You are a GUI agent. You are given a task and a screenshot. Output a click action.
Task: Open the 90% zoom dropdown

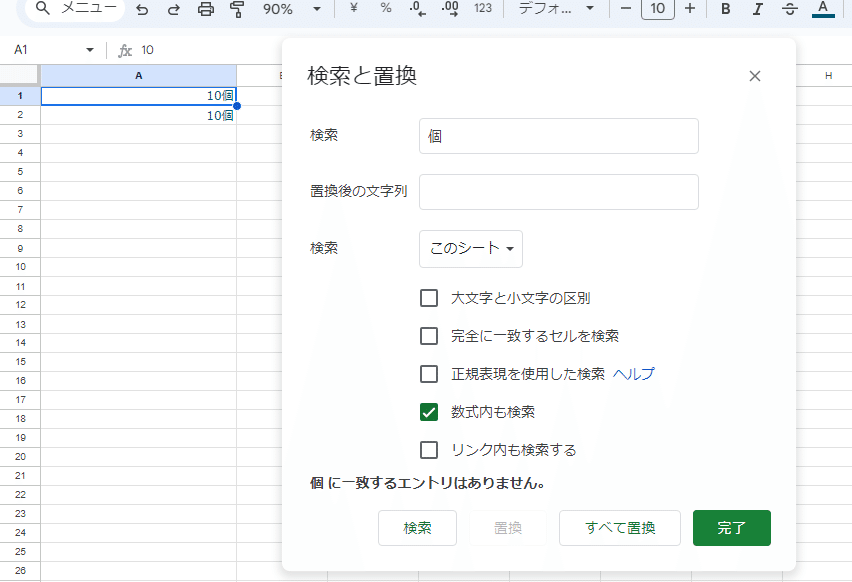click(x=292, y=9)
